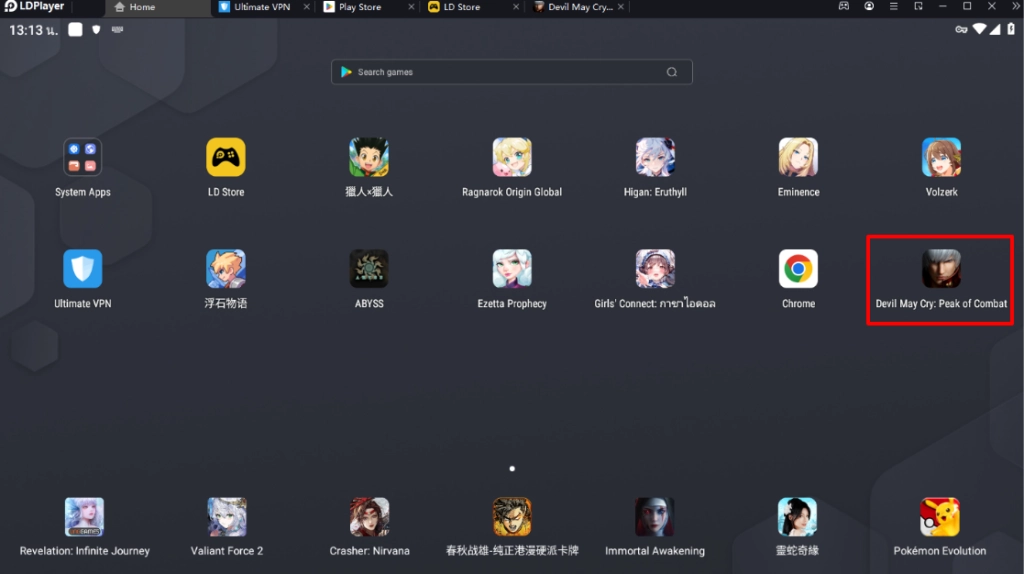Viewport: 1024px width, 574px height.
Task: Open Immortal Awakening
Action: [654, 517]
